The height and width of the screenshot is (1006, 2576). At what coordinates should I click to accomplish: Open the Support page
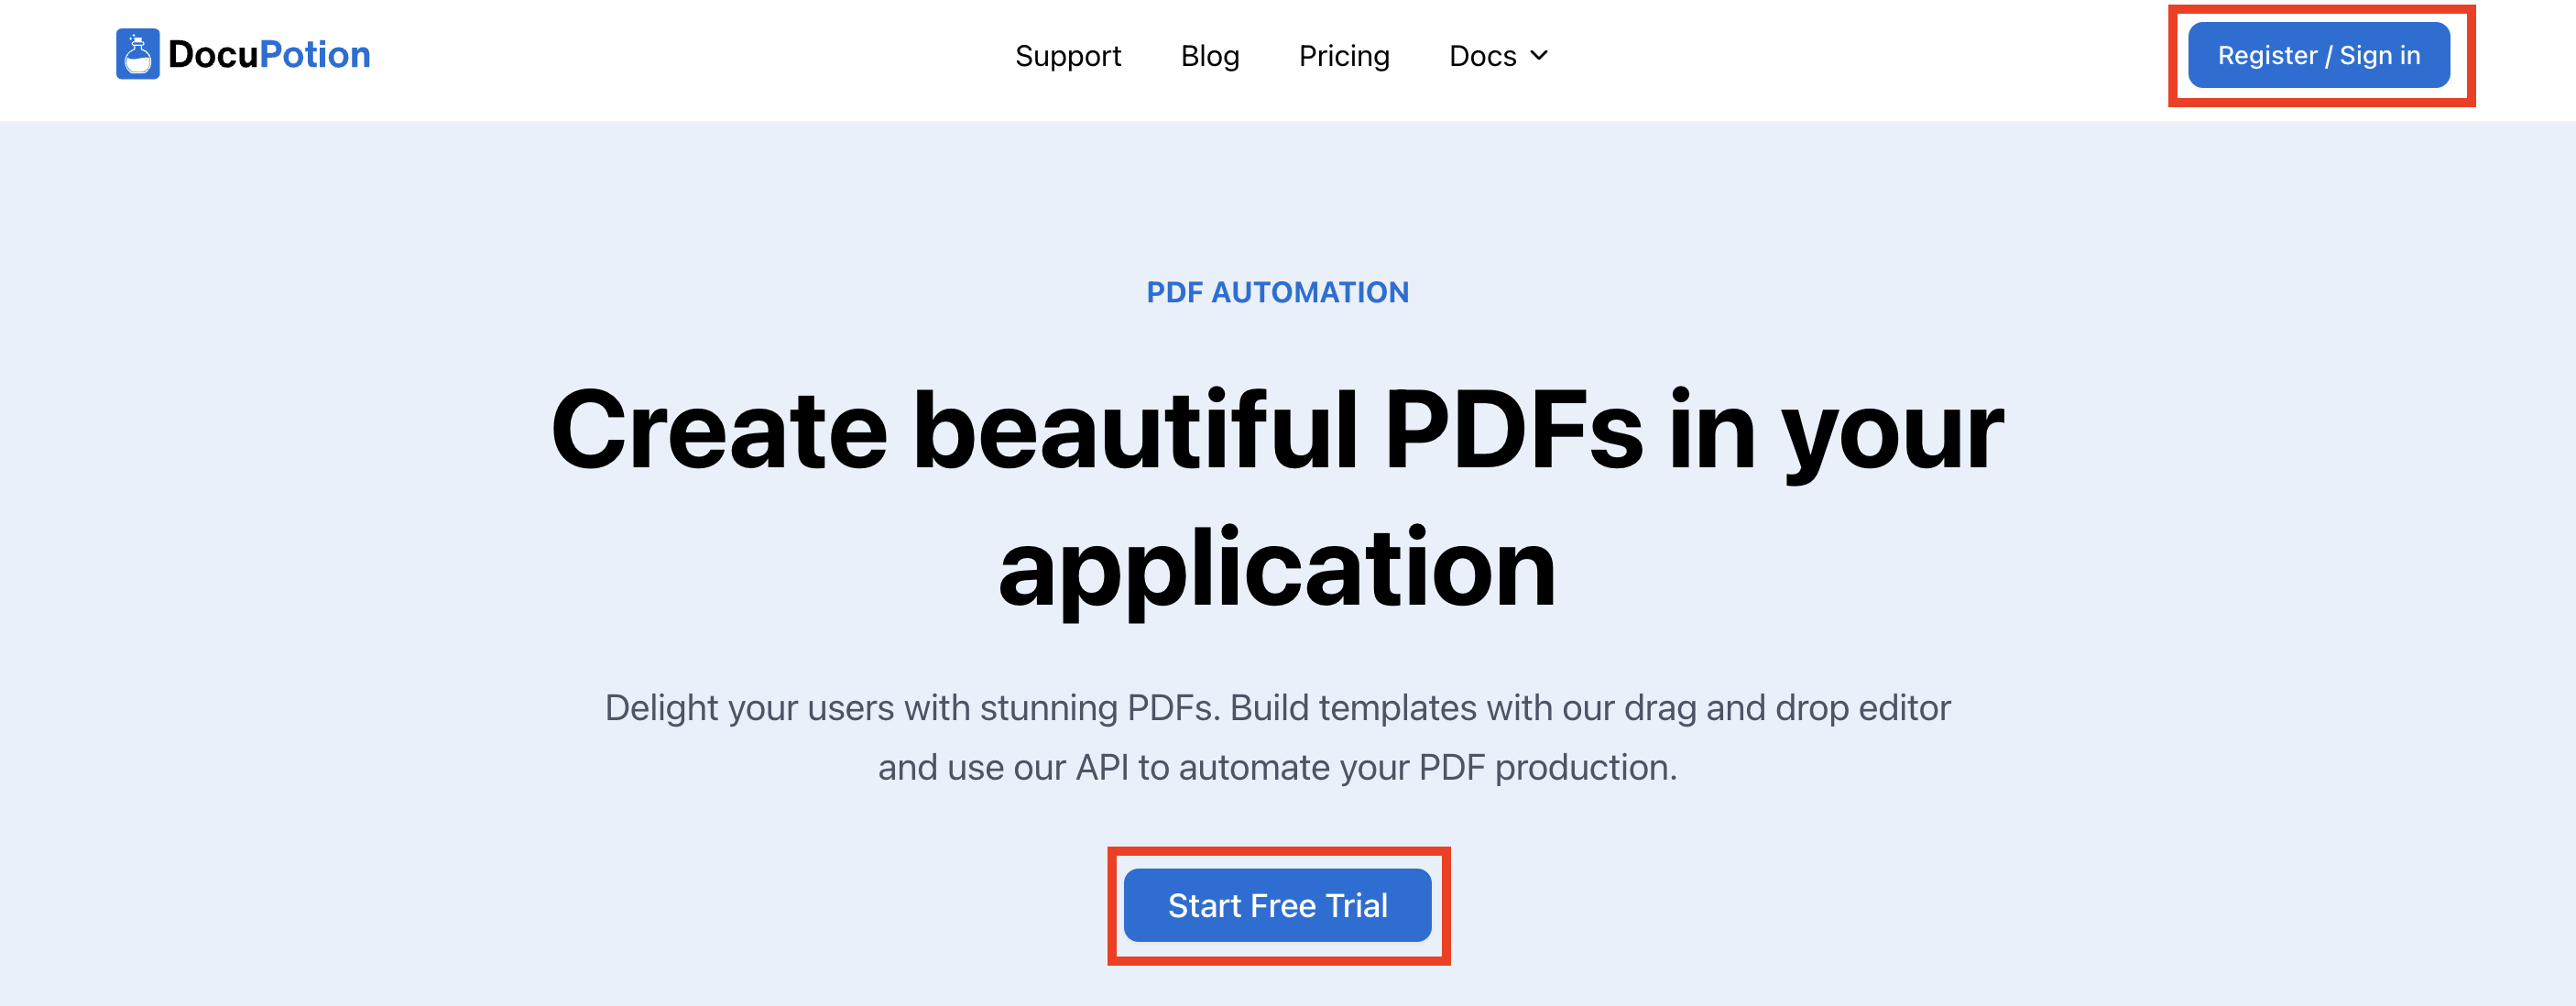click(1067, 56)
